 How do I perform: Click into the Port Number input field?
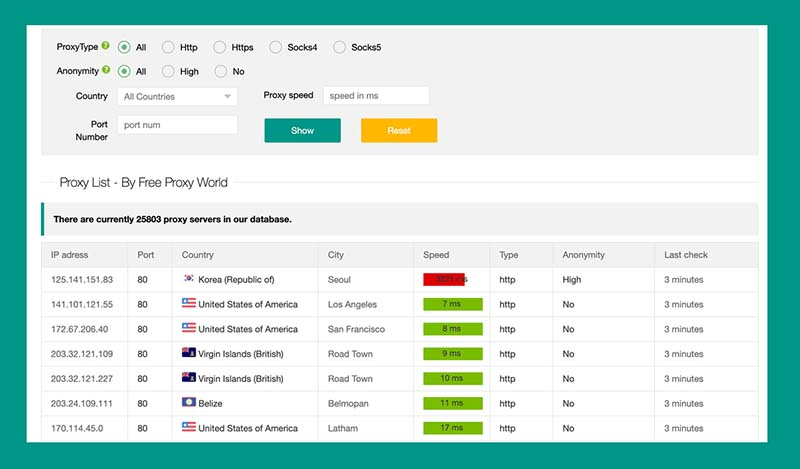(177, 125)
